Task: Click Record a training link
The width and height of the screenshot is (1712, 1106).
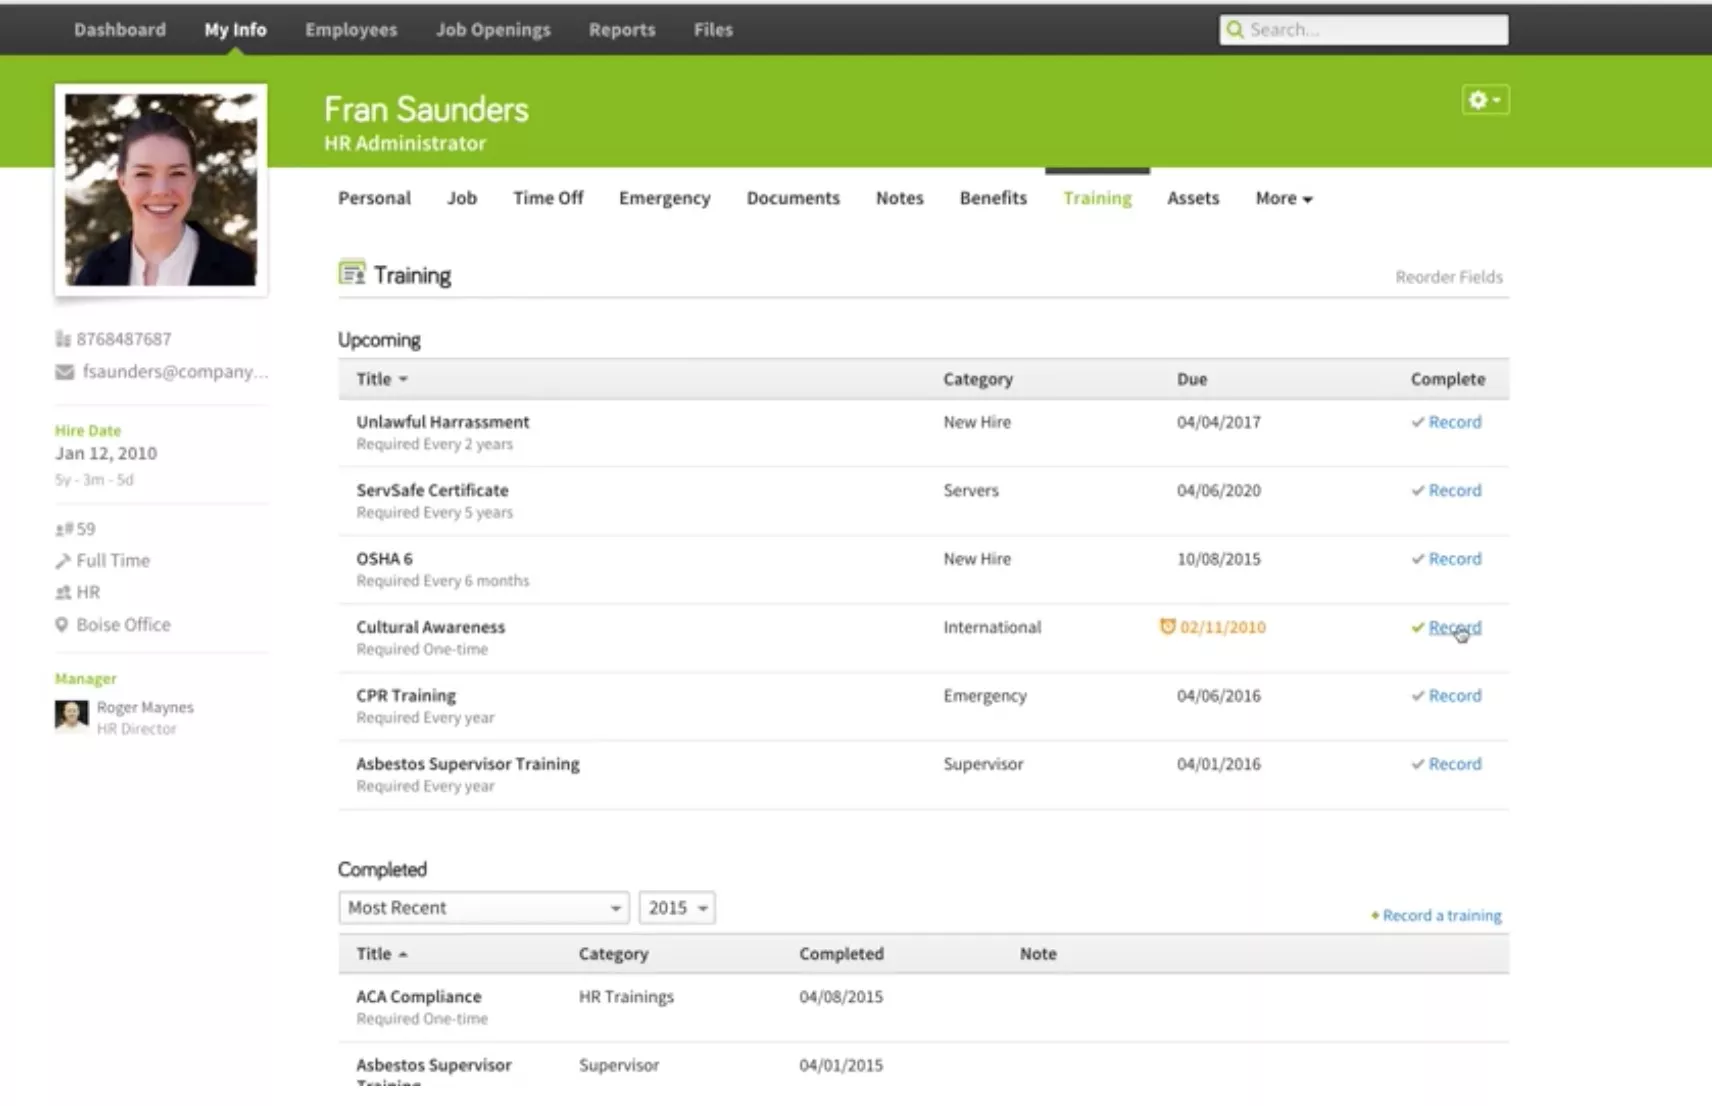Action: (1440, 914)
